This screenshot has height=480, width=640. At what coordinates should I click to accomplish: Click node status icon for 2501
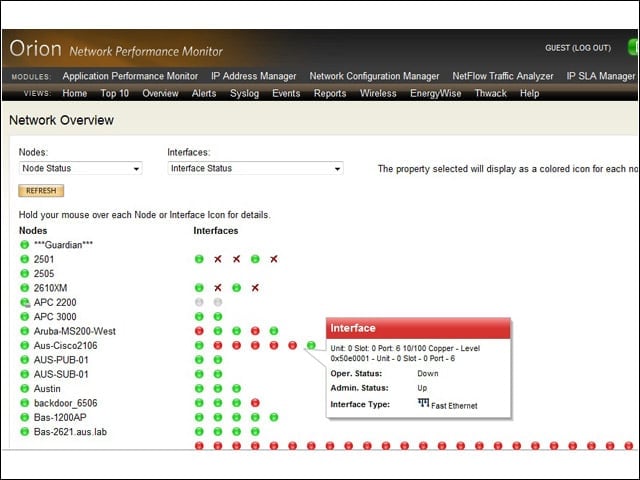coord(24,259)
